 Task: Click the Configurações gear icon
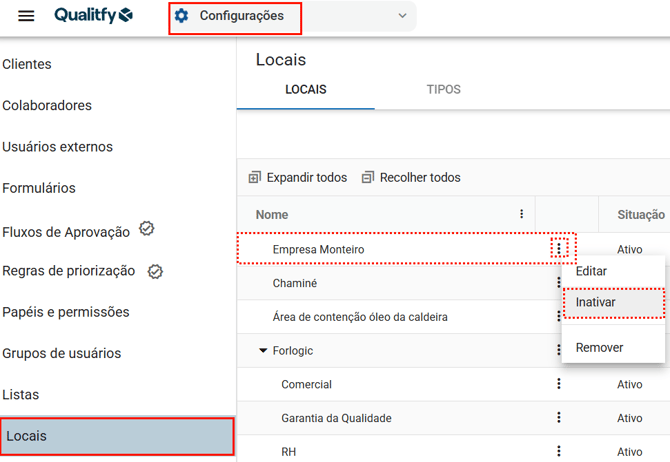tap(181, 16)
